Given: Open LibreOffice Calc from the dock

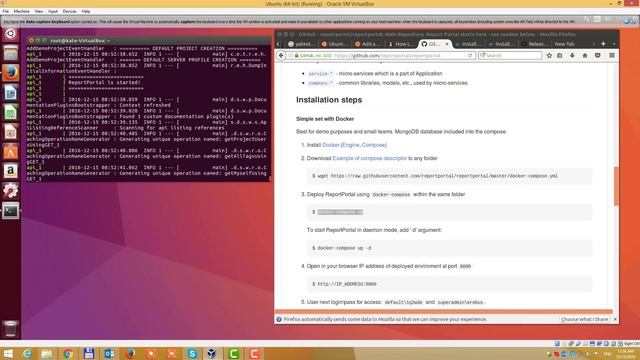Looking at the screenshot, I should click(x=10, y=112).
